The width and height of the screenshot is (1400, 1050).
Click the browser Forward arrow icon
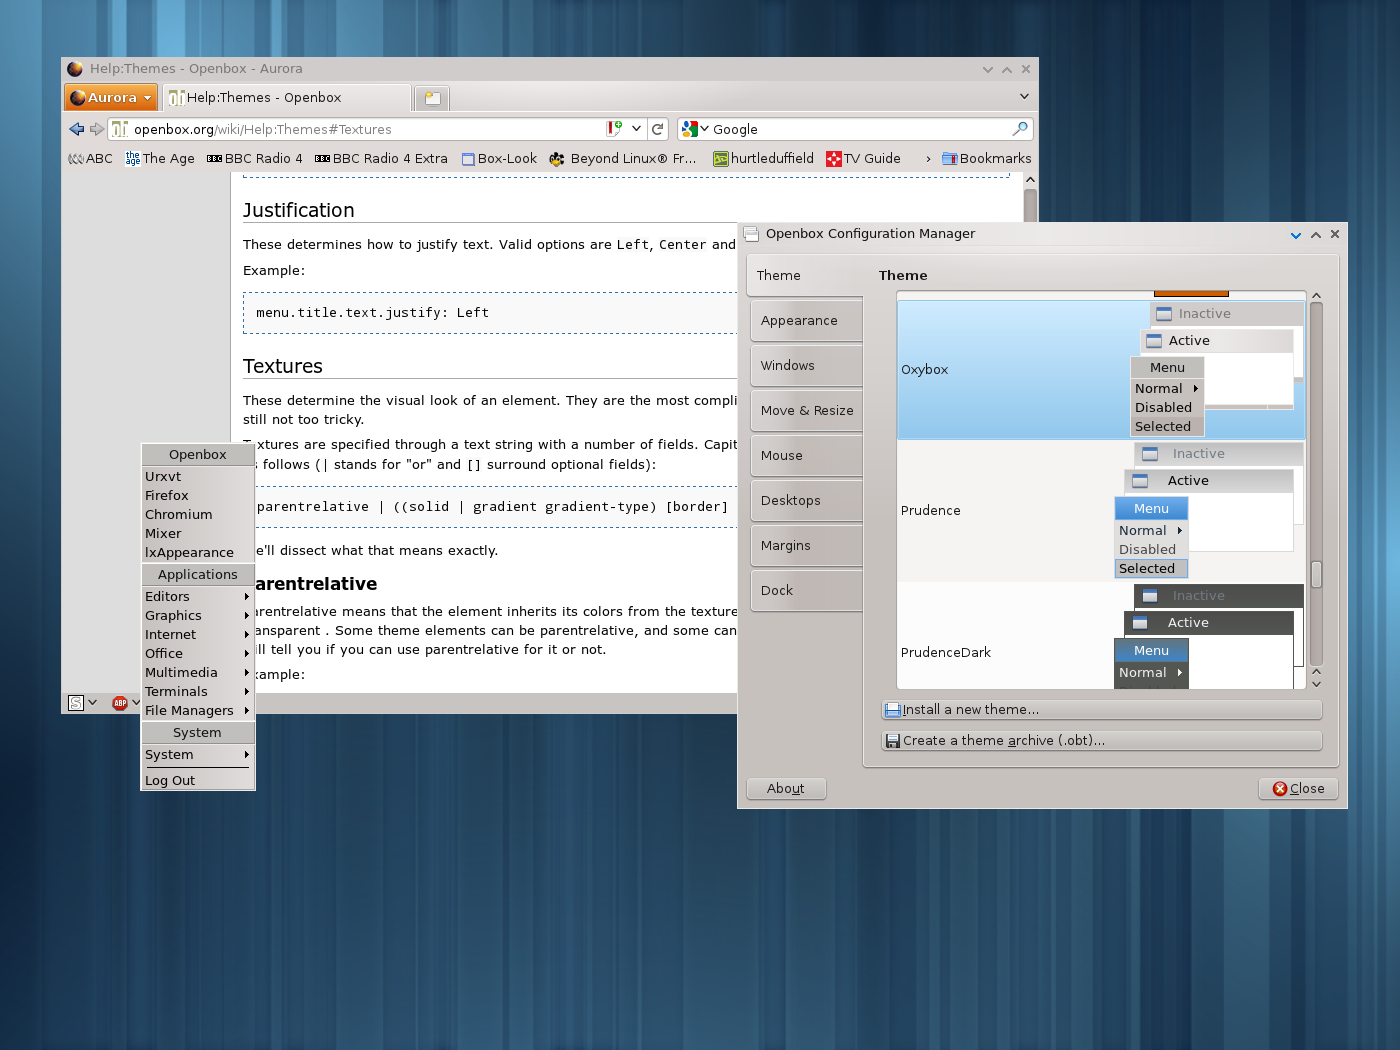coord(97,129)
